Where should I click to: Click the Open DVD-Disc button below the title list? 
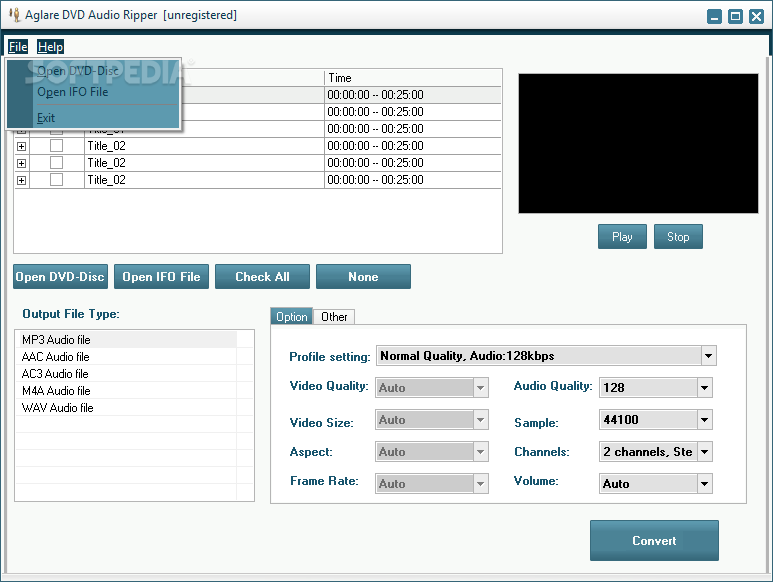coord(60,277)
